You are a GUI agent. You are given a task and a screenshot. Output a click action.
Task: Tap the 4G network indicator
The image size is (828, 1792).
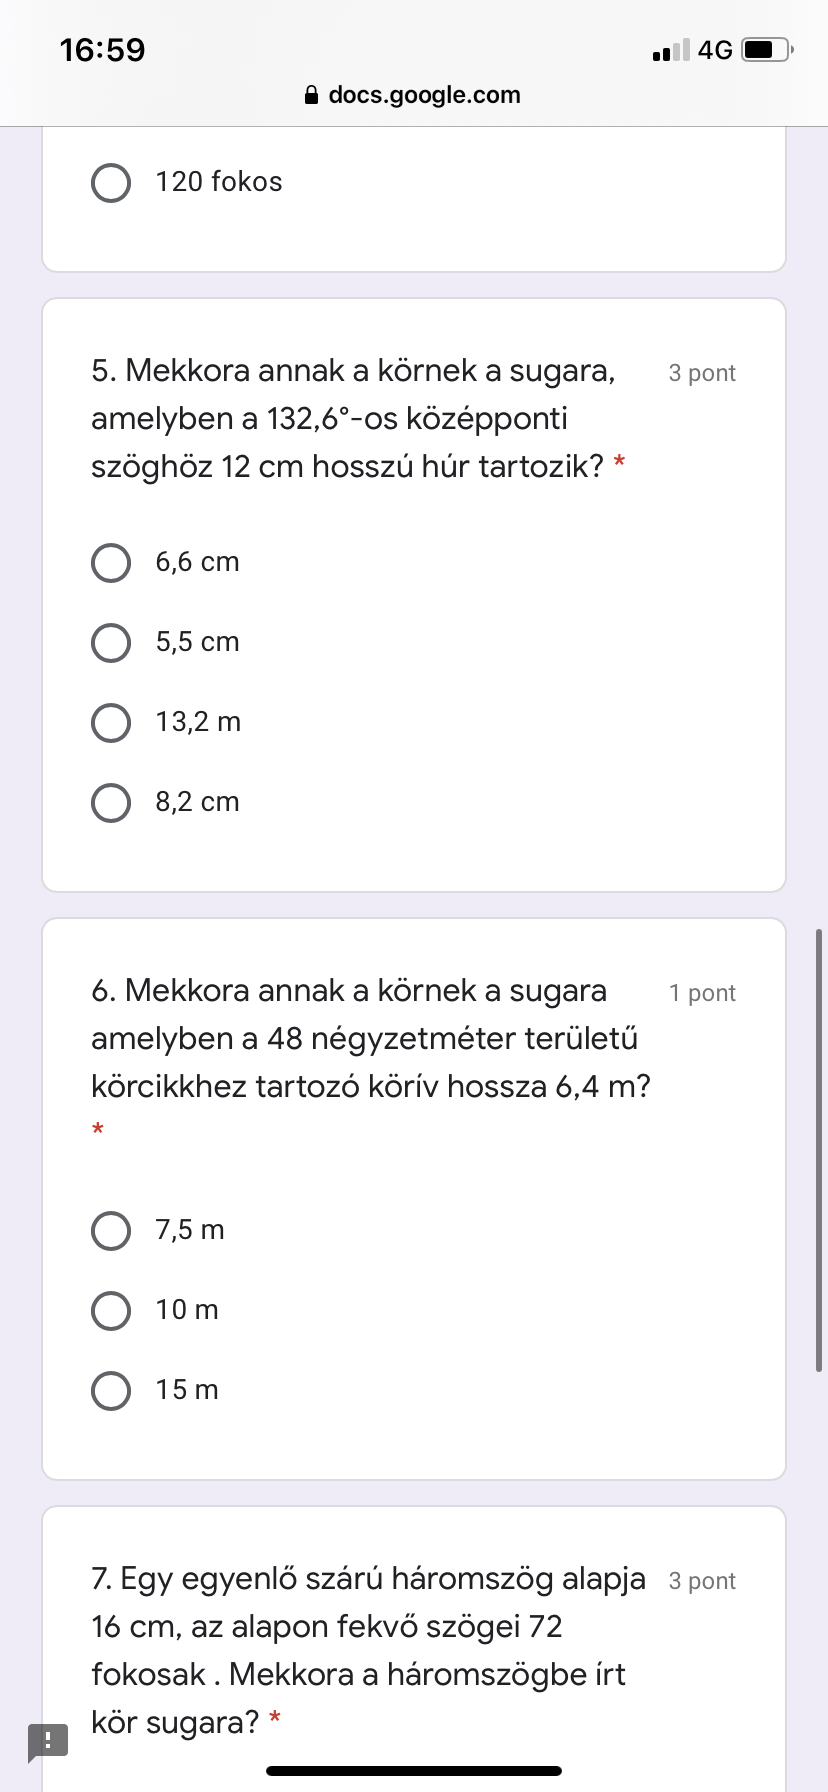click(x=715, y=50)
